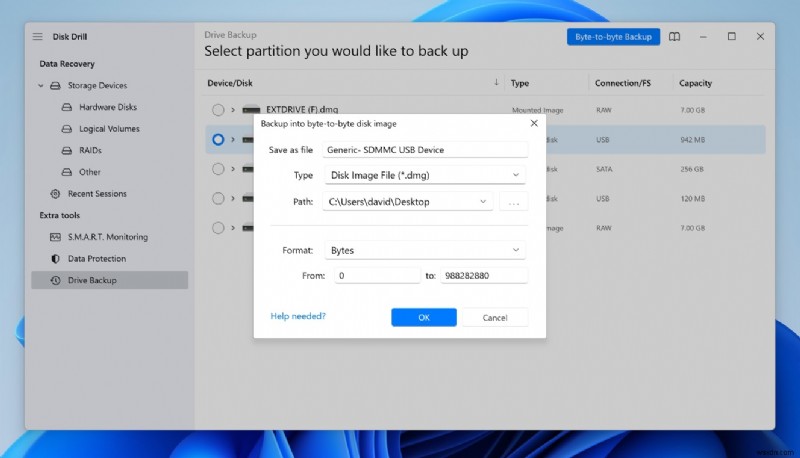800x458 pixels.
Task: Click the Data Protection shield icon
Action: click(55, 259)
